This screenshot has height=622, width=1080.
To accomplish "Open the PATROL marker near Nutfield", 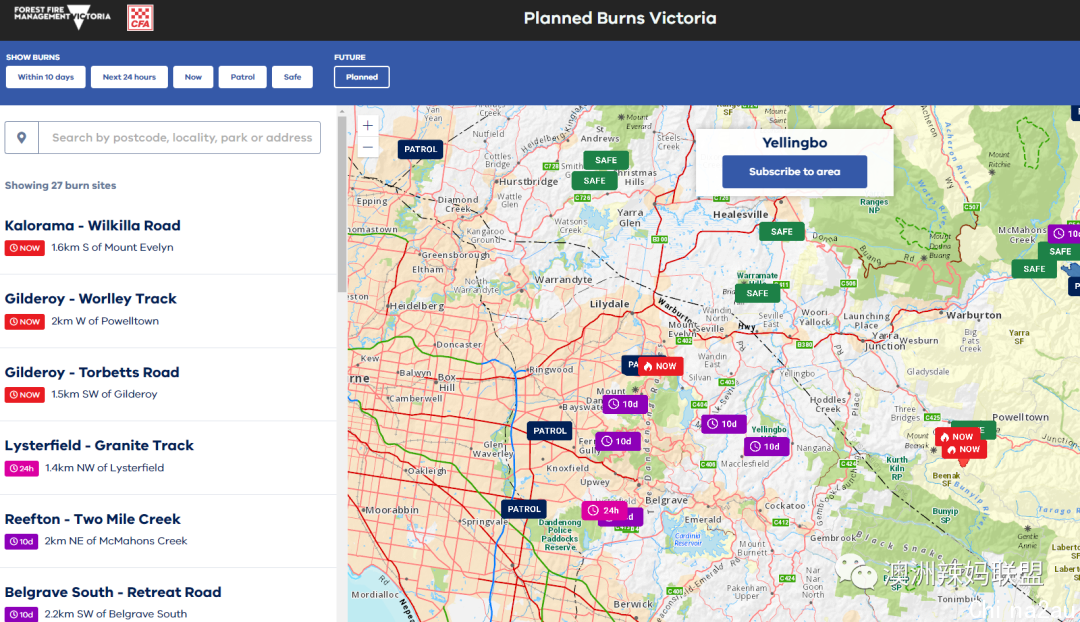I will click(x=420, y=149).
